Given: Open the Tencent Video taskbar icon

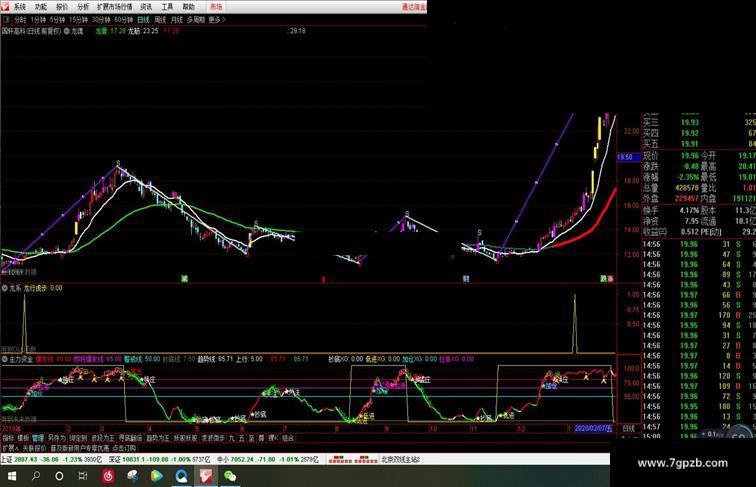Looking at the screenshot, I should (157, 476).
